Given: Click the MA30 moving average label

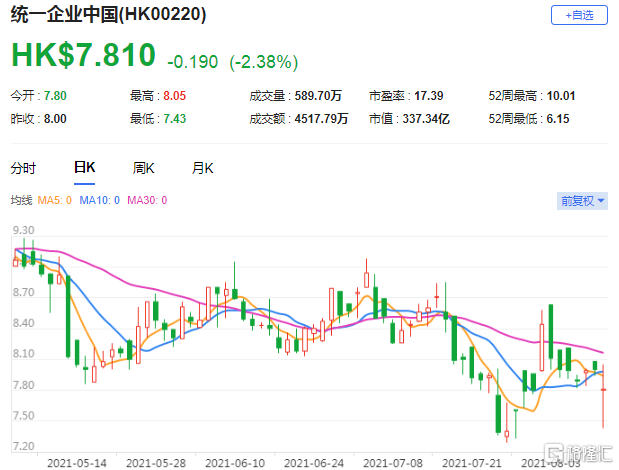Looking at the screenshot, I should click(x=147, y=200).
